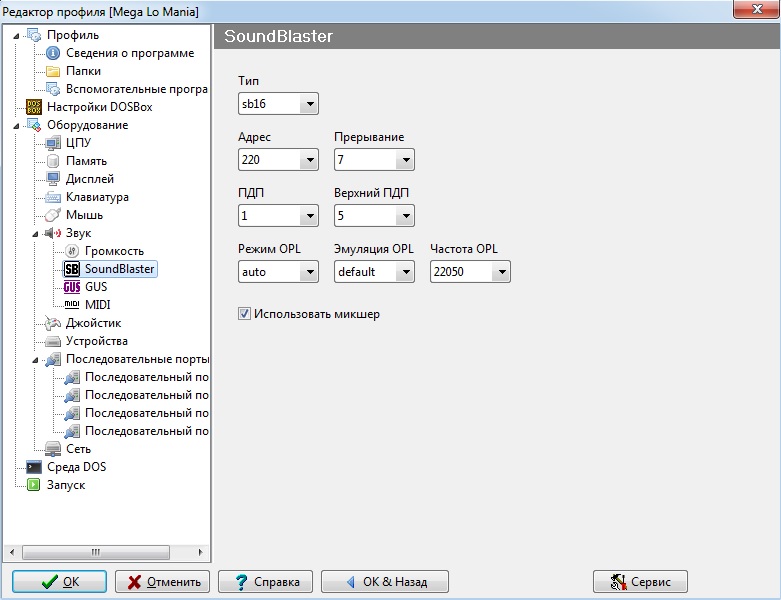Open the Сервис button

[x=641, y=582]
